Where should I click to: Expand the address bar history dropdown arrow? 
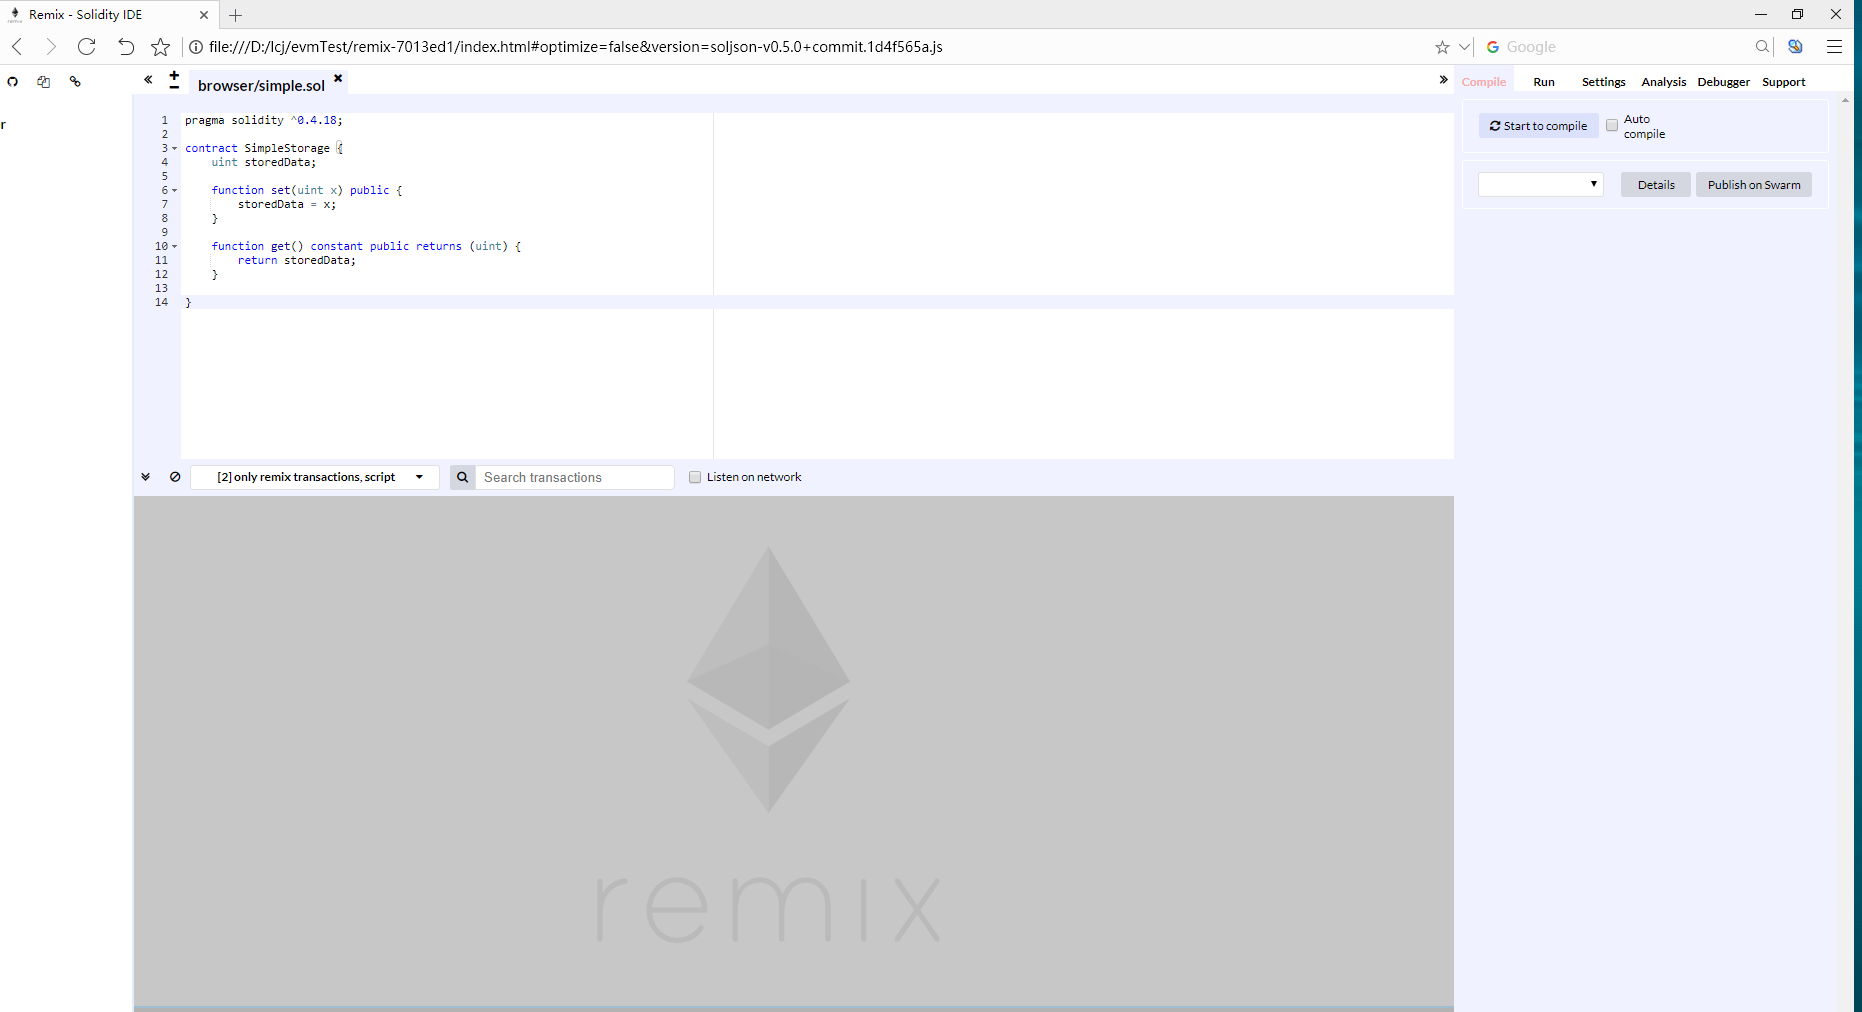coord(1465,47)
